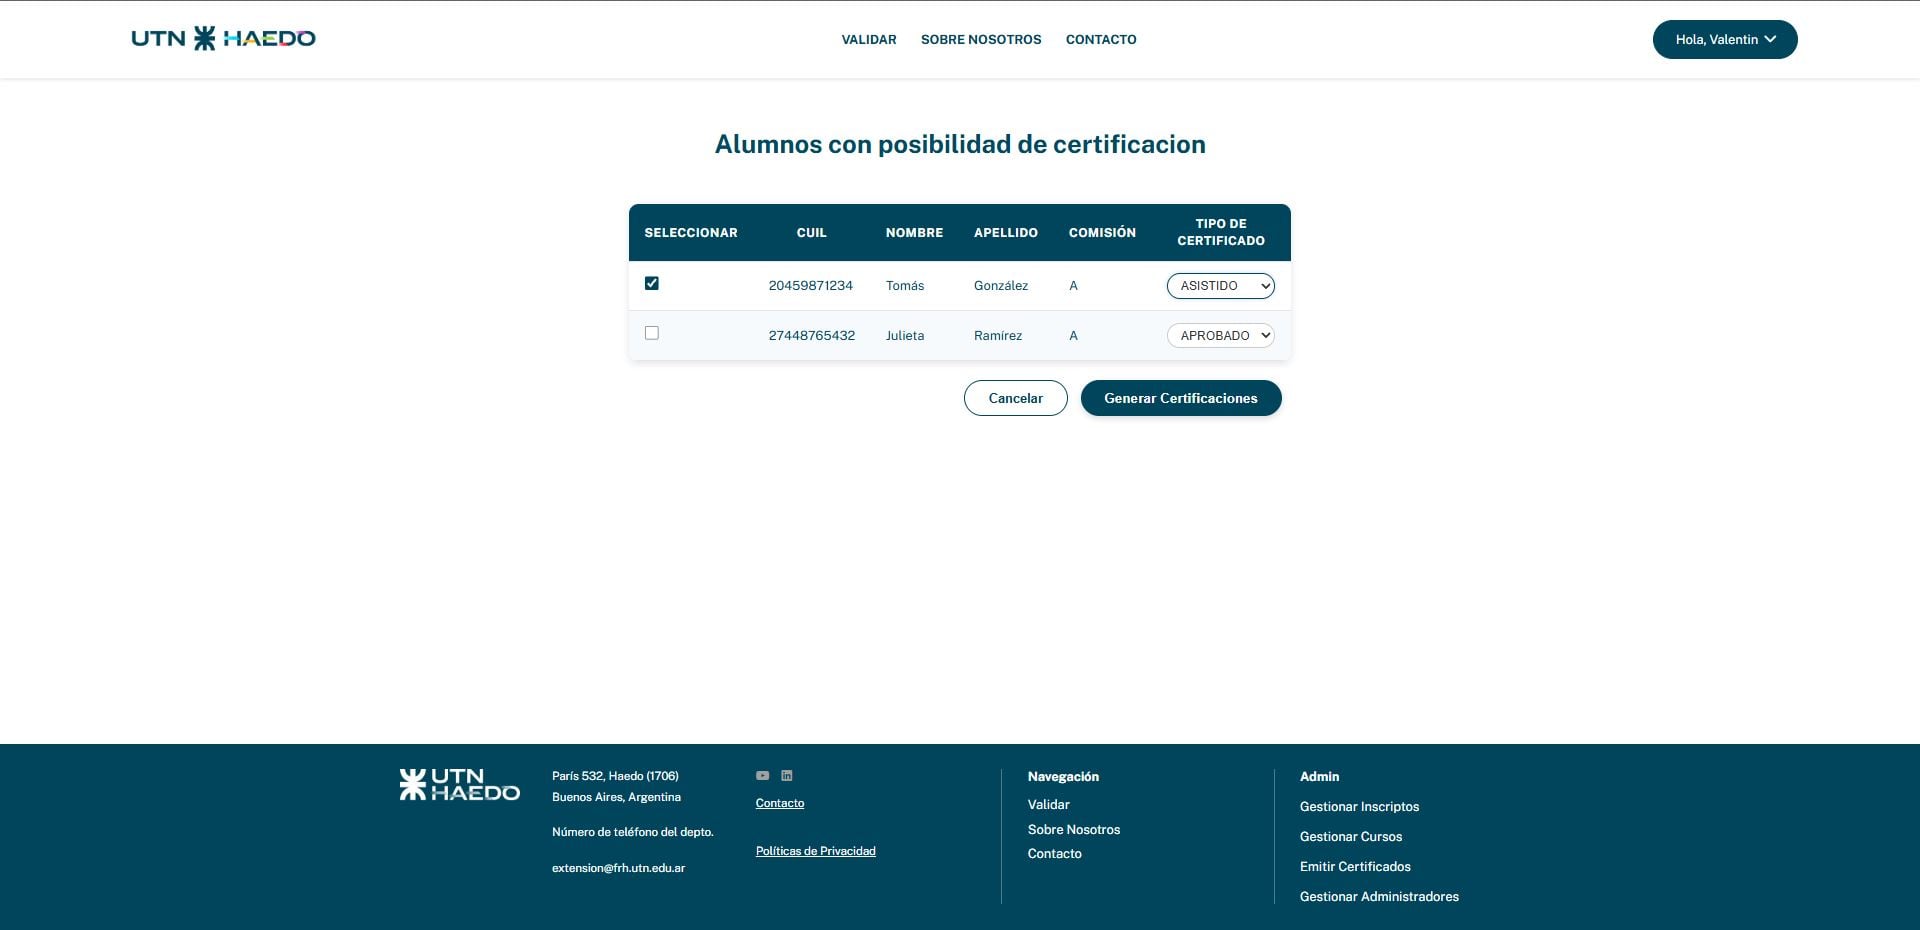Open the YouTube icon in footer
The height and width of the screenshot is (930, 1920).
763,776
